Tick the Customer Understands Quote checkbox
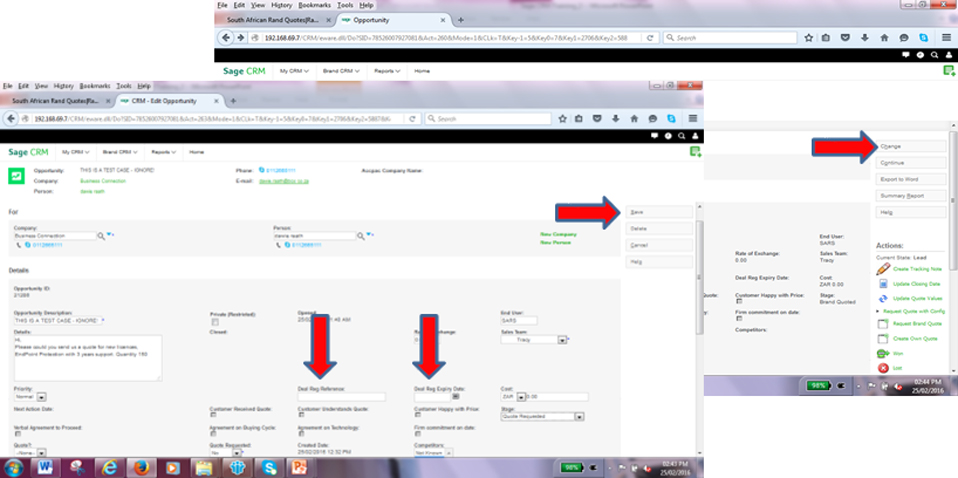Image resolution: width=958 pixels, height=478 pixels. click(x=301, y=414)
